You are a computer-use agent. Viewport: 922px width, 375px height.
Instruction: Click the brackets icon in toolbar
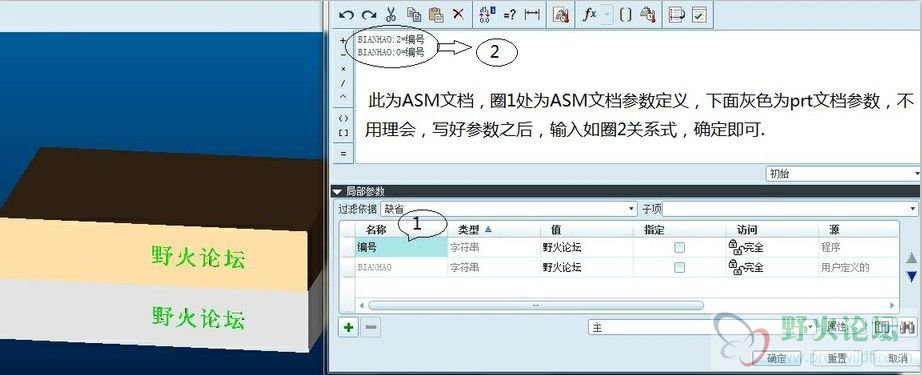(x=626, y=15)
